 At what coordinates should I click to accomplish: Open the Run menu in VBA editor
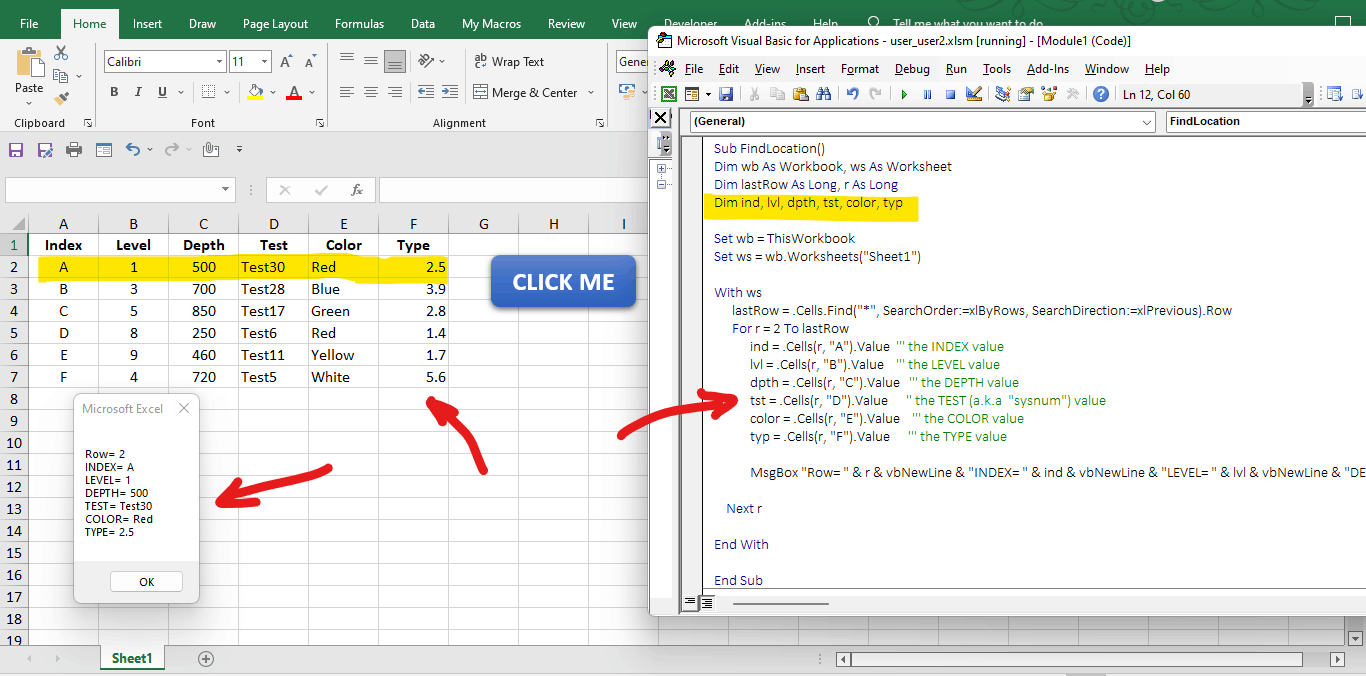click(x=956, y=69)
